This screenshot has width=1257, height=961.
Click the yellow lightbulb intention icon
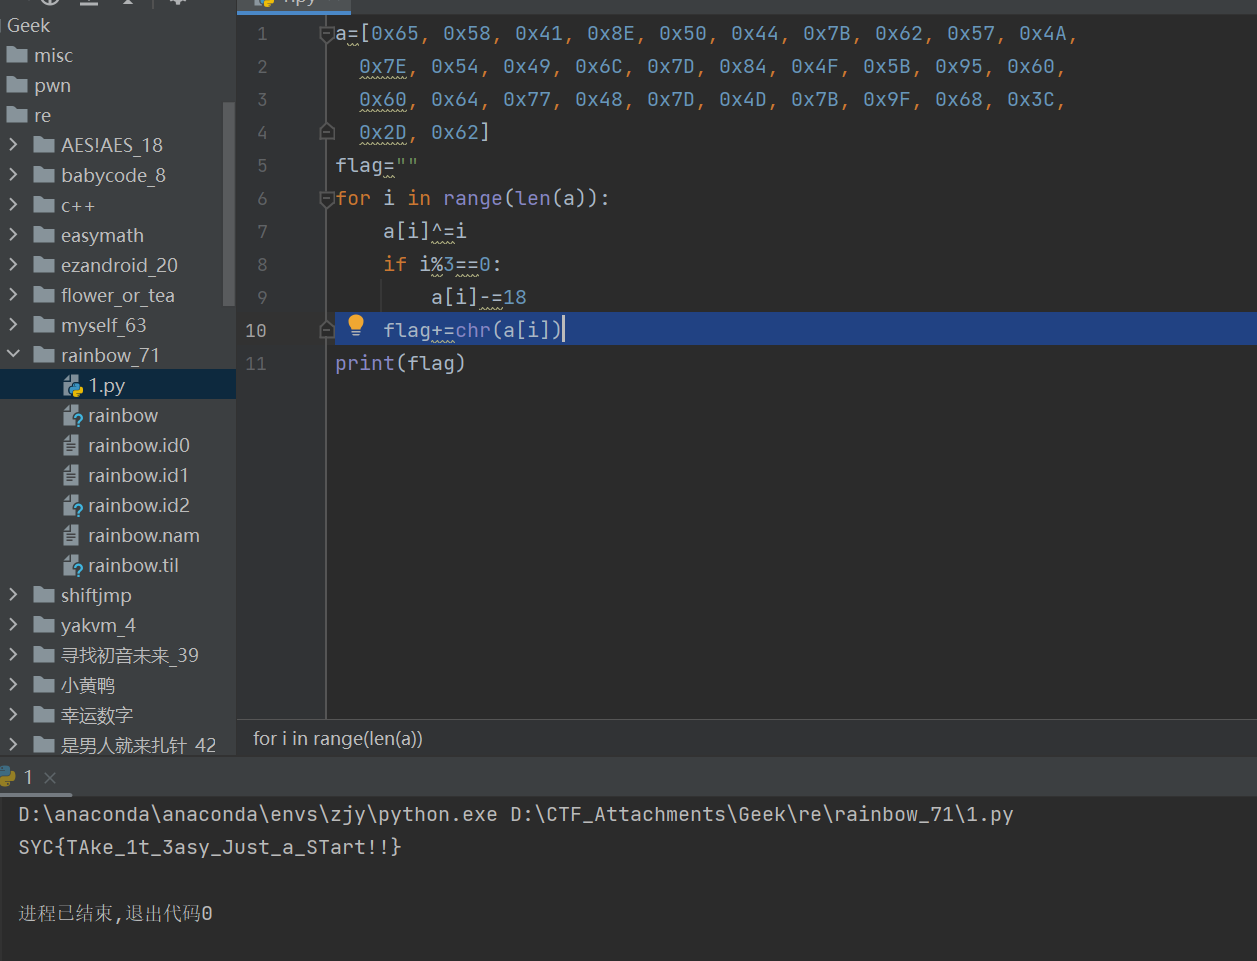pos(356,325)
